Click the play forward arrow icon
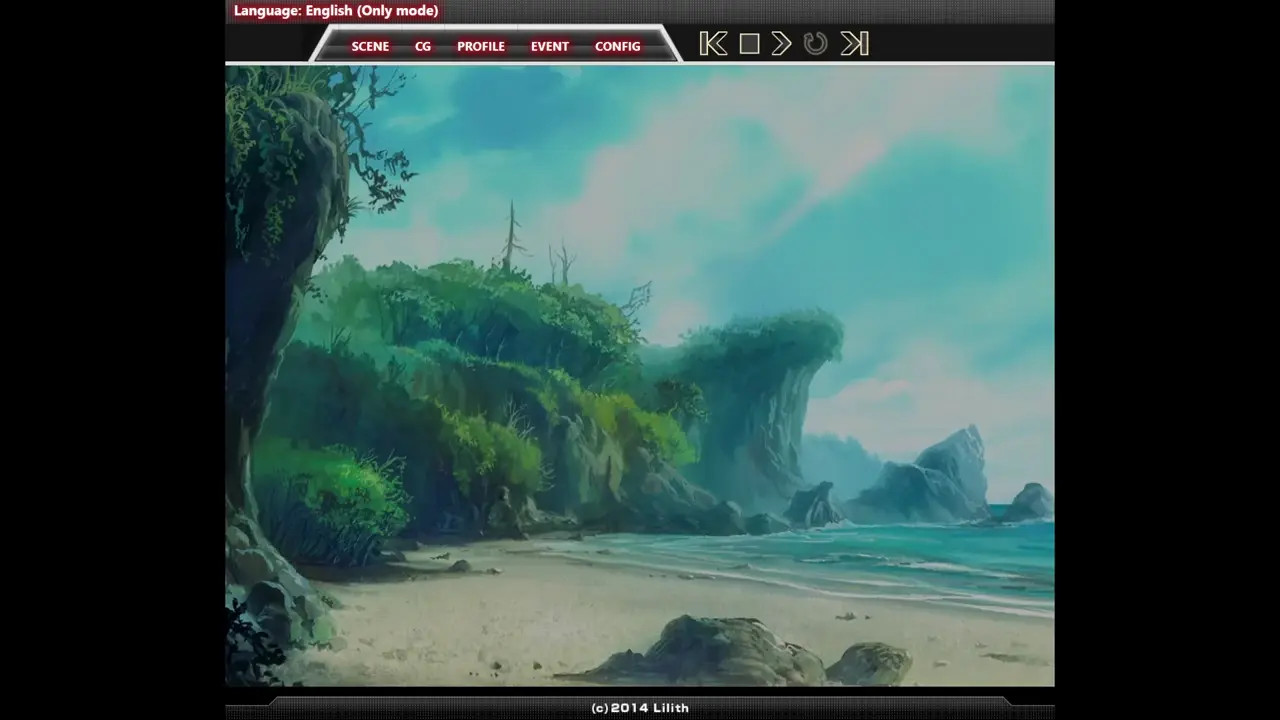 point(782,44)
